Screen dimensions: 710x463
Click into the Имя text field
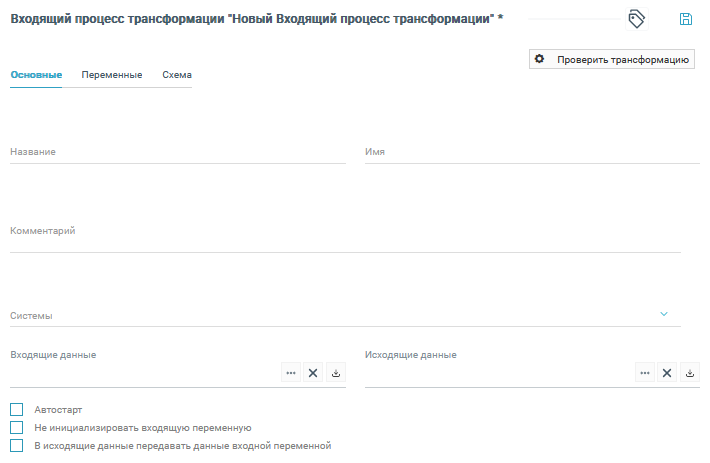click(532, 152)
